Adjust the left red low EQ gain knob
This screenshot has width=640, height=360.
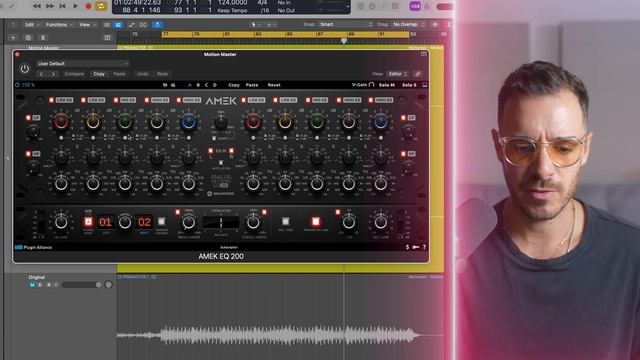(x=61, y=122)
